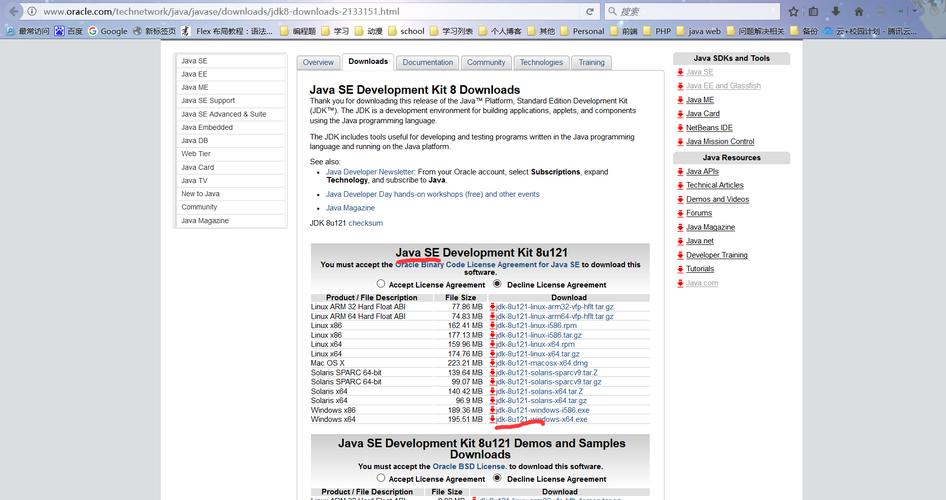Open the Oracle BSD License link
946x500 pixels.
[x=468, y=466]
